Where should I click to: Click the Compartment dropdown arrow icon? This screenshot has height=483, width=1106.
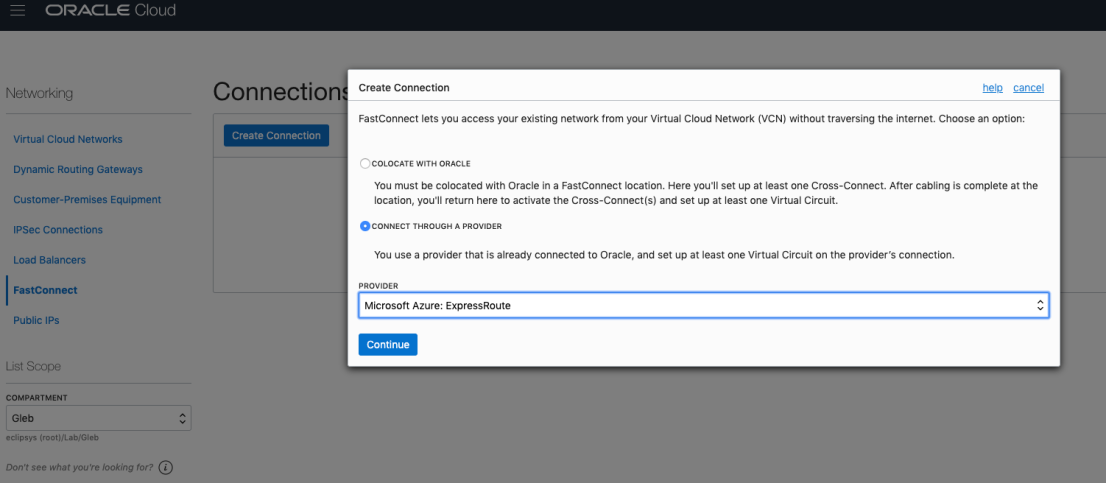[x=182, y=417]
